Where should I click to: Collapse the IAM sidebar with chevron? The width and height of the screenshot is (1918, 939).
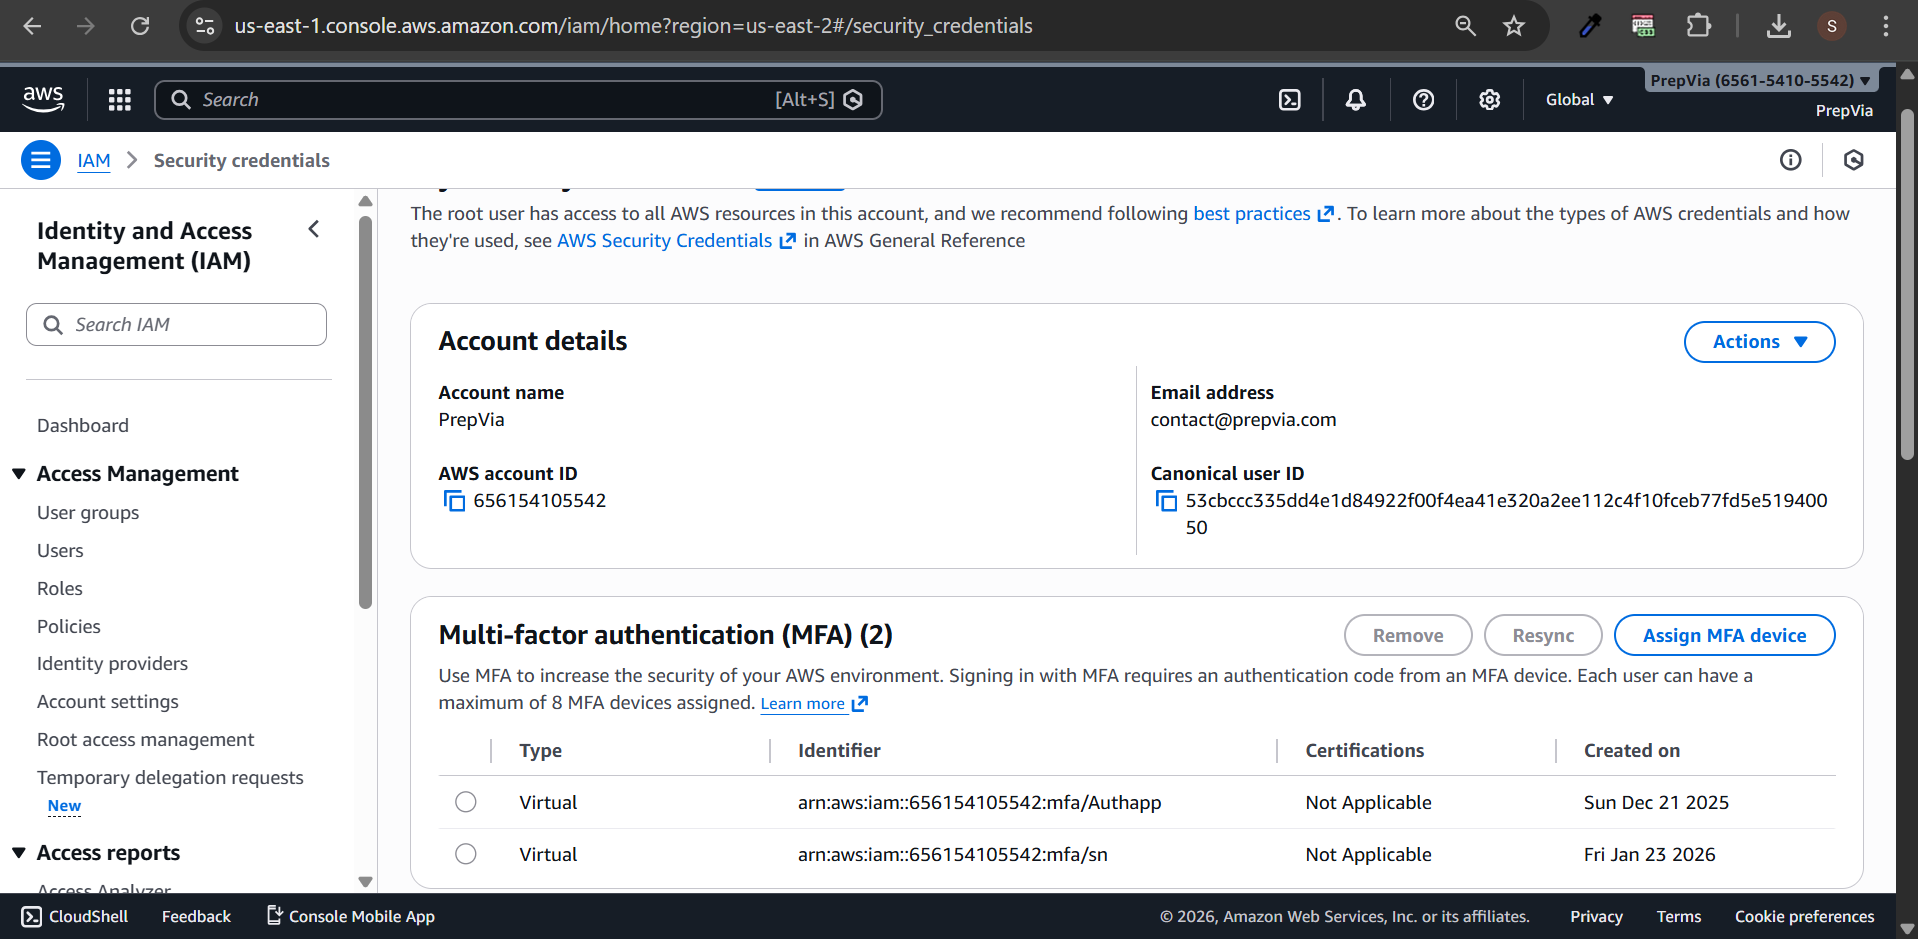pyautogui.click(x=314, y=229)
